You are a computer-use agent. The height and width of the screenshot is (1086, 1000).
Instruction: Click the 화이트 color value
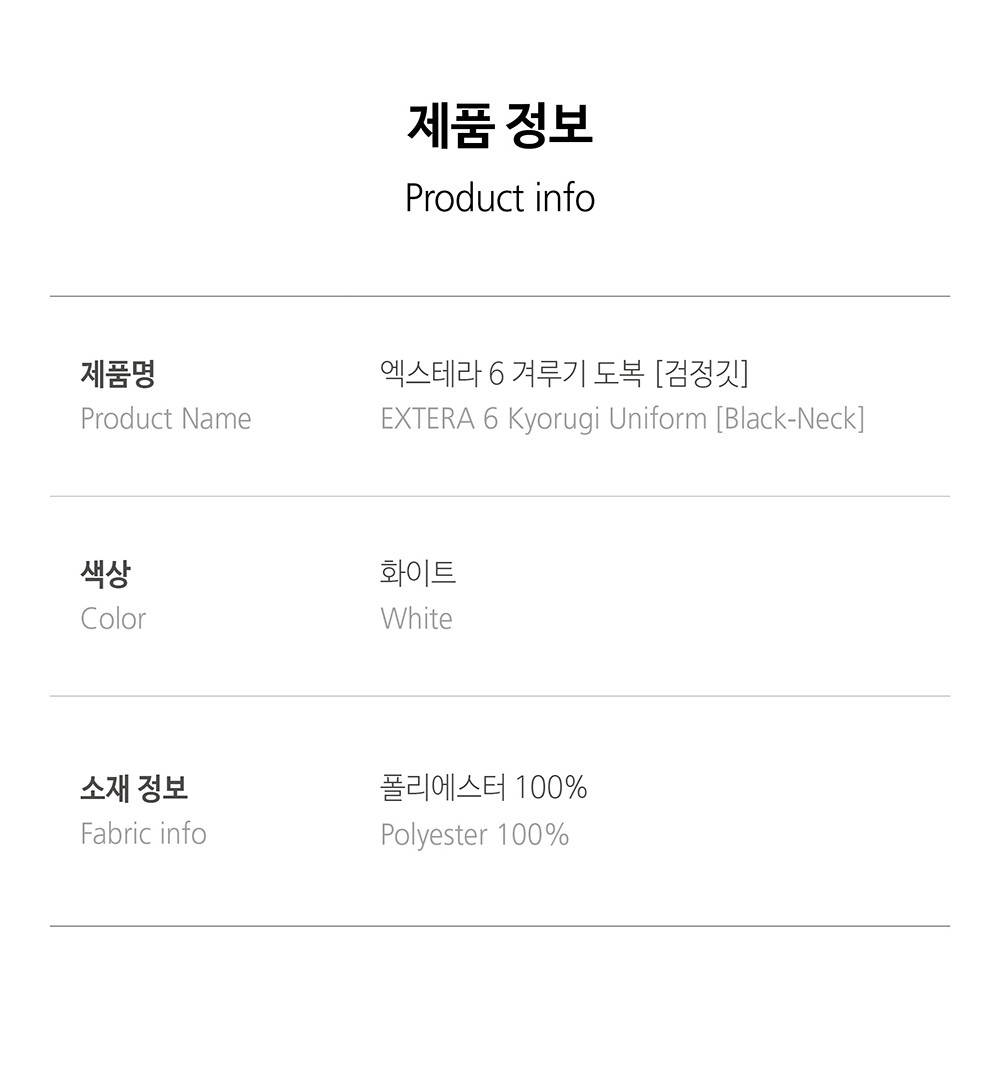coord(418,573)
